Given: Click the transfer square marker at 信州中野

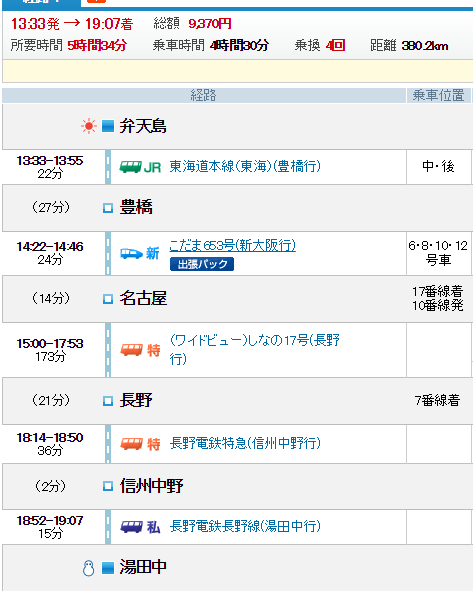Looking at the screenshot, I should (108, 486).
